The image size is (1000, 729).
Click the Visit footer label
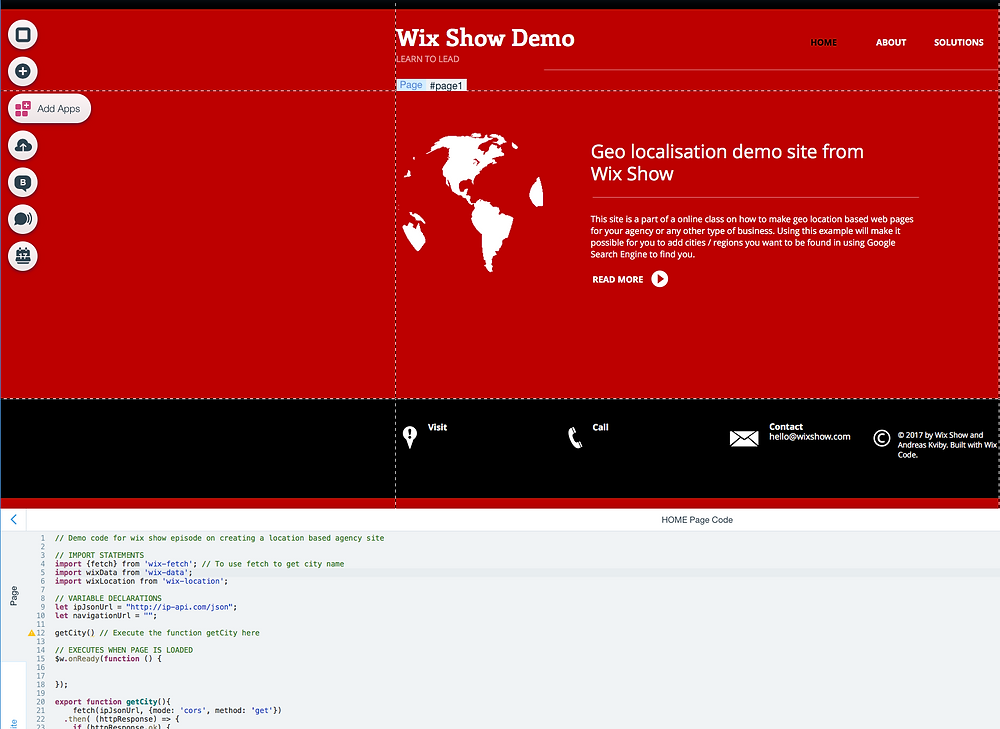(x=438, y=427)
